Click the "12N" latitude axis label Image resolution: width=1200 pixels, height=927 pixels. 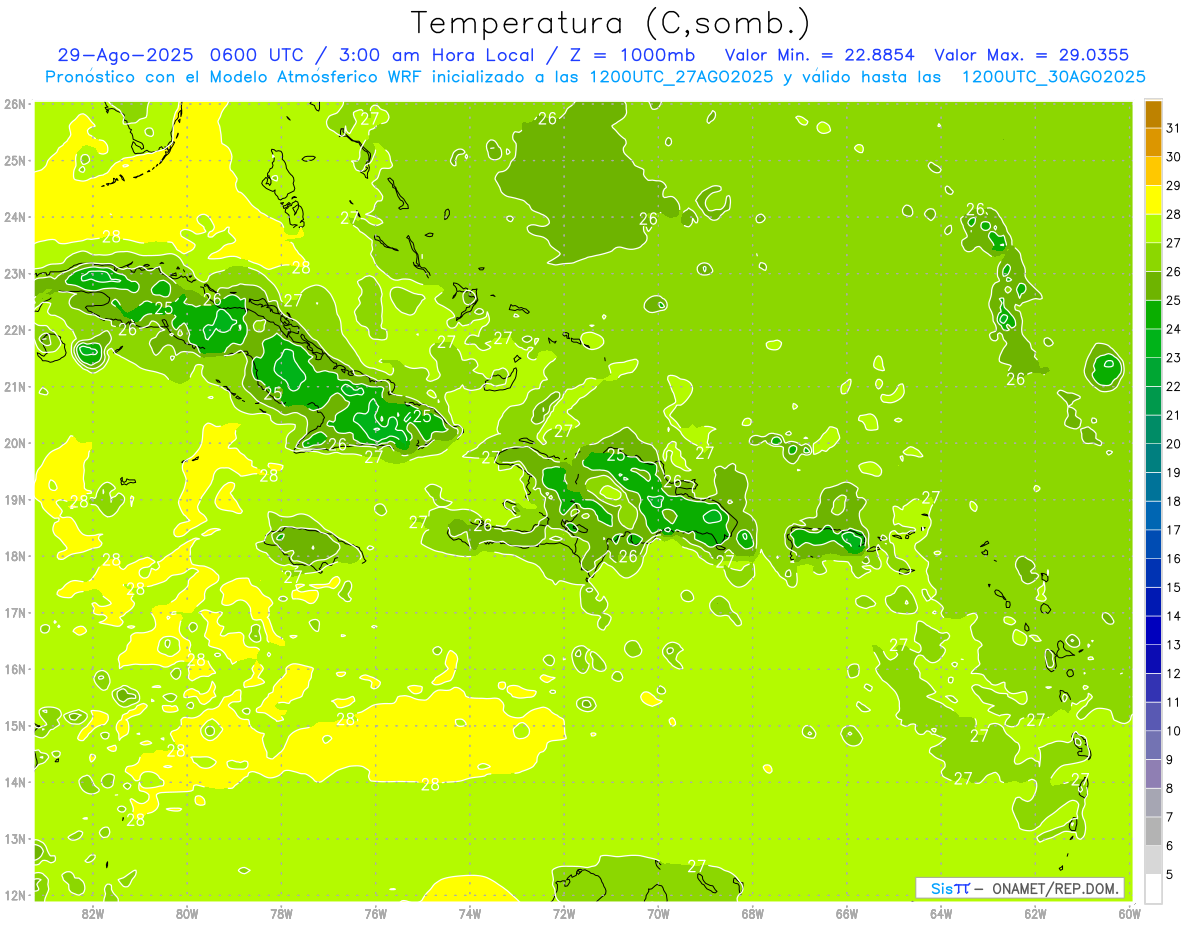pos(14,895)
